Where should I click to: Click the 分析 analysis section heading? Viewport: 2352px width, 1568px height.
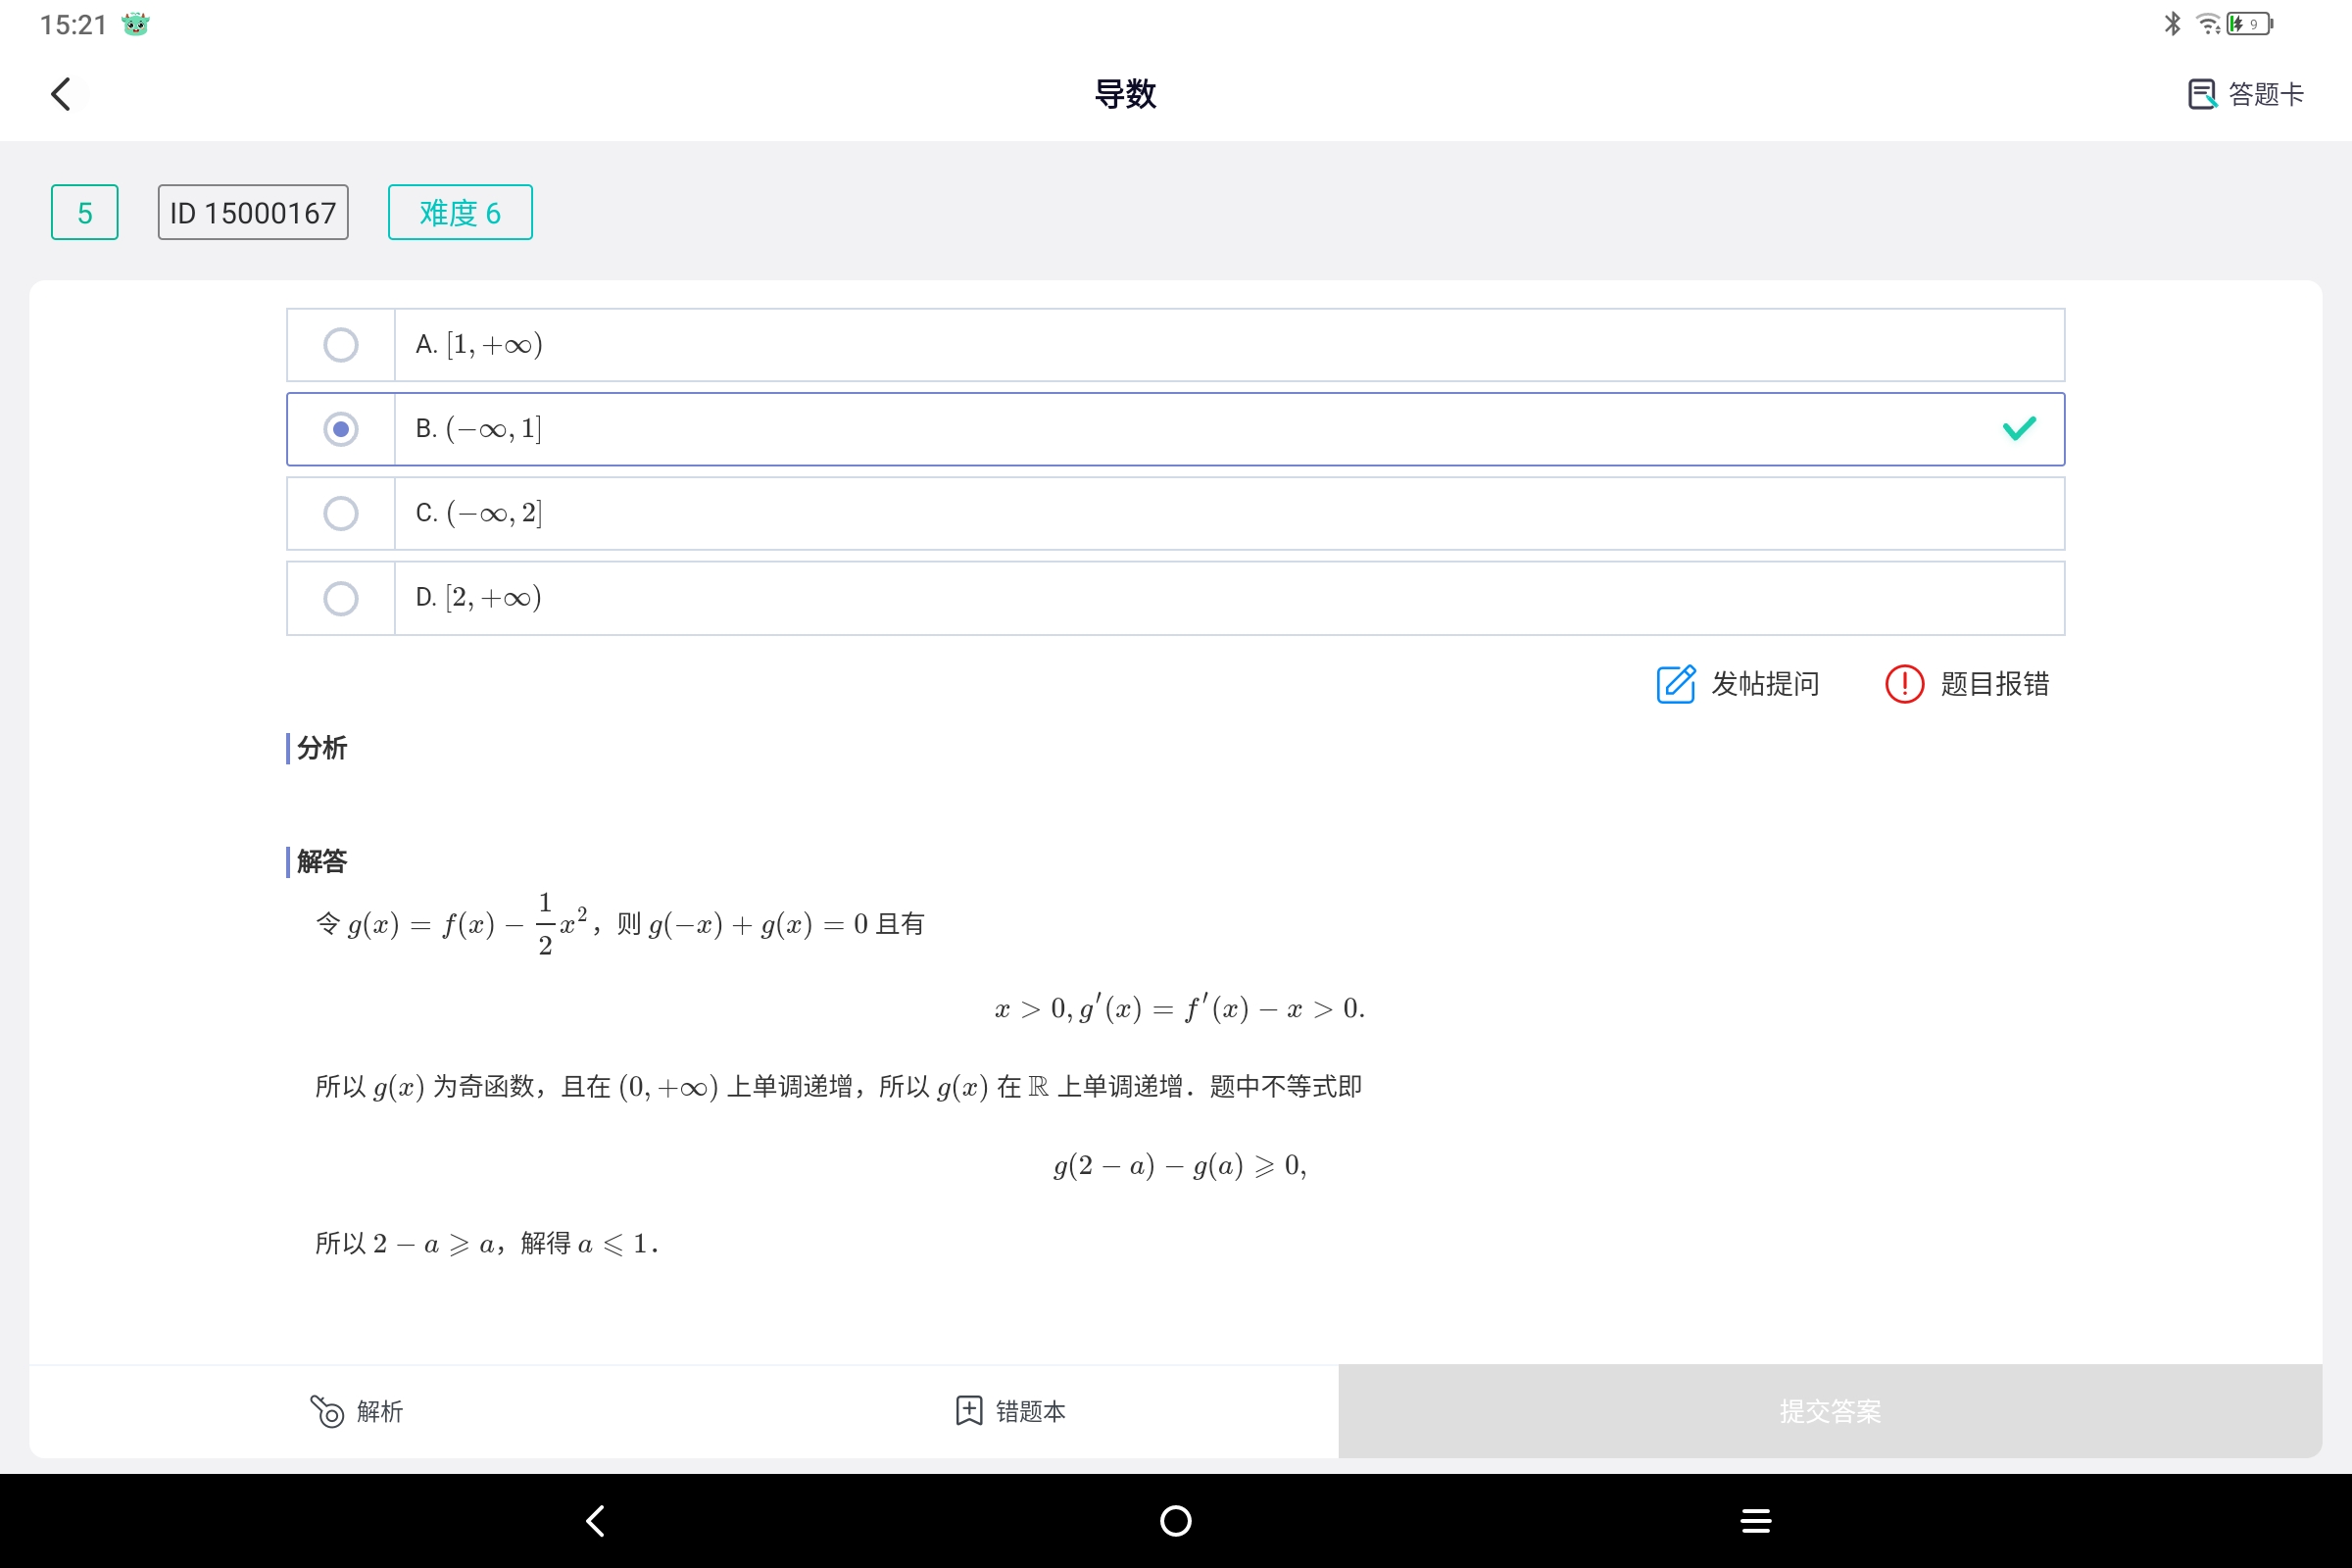pyautogui.click(x=320, y=748)
